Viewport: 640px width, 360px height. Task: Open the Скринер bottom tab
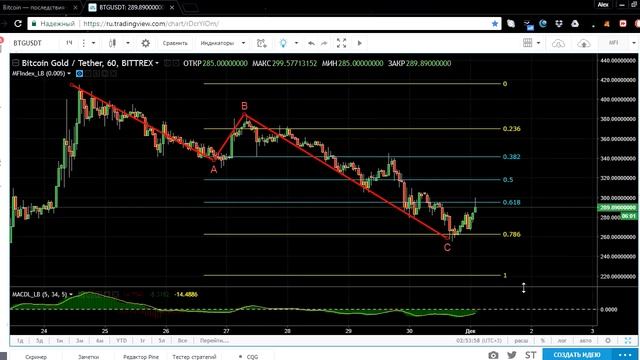[x=36, y=357]
